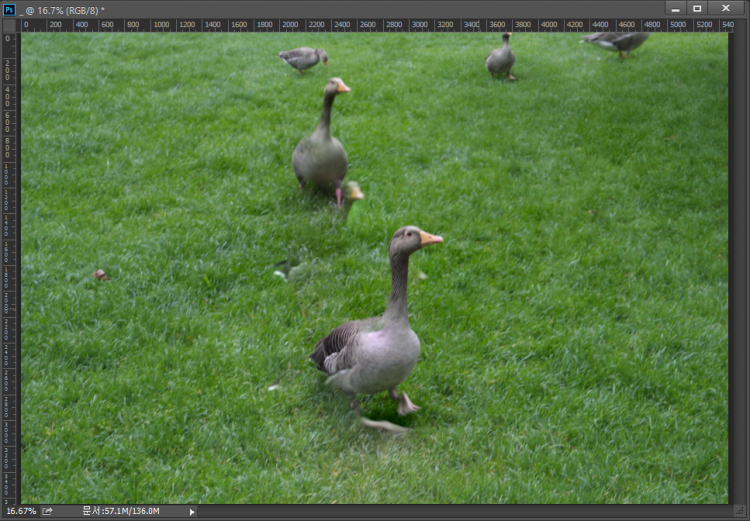Click the goose at top right edge
The height and width of the screenshot is (521, 750).
click(617, 41)
